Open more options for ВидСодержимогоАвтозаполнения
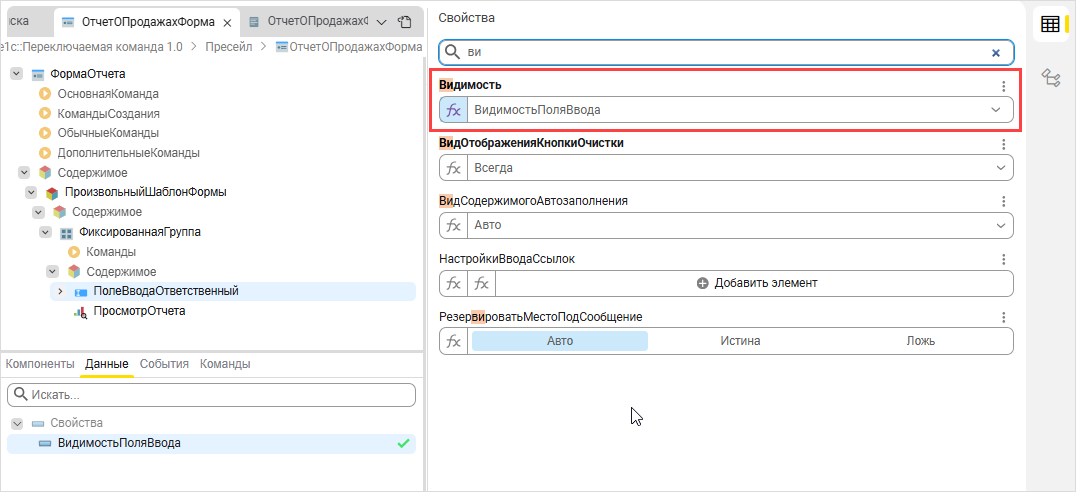This screenshot has width=1076, height=492. click(1003, 201)
